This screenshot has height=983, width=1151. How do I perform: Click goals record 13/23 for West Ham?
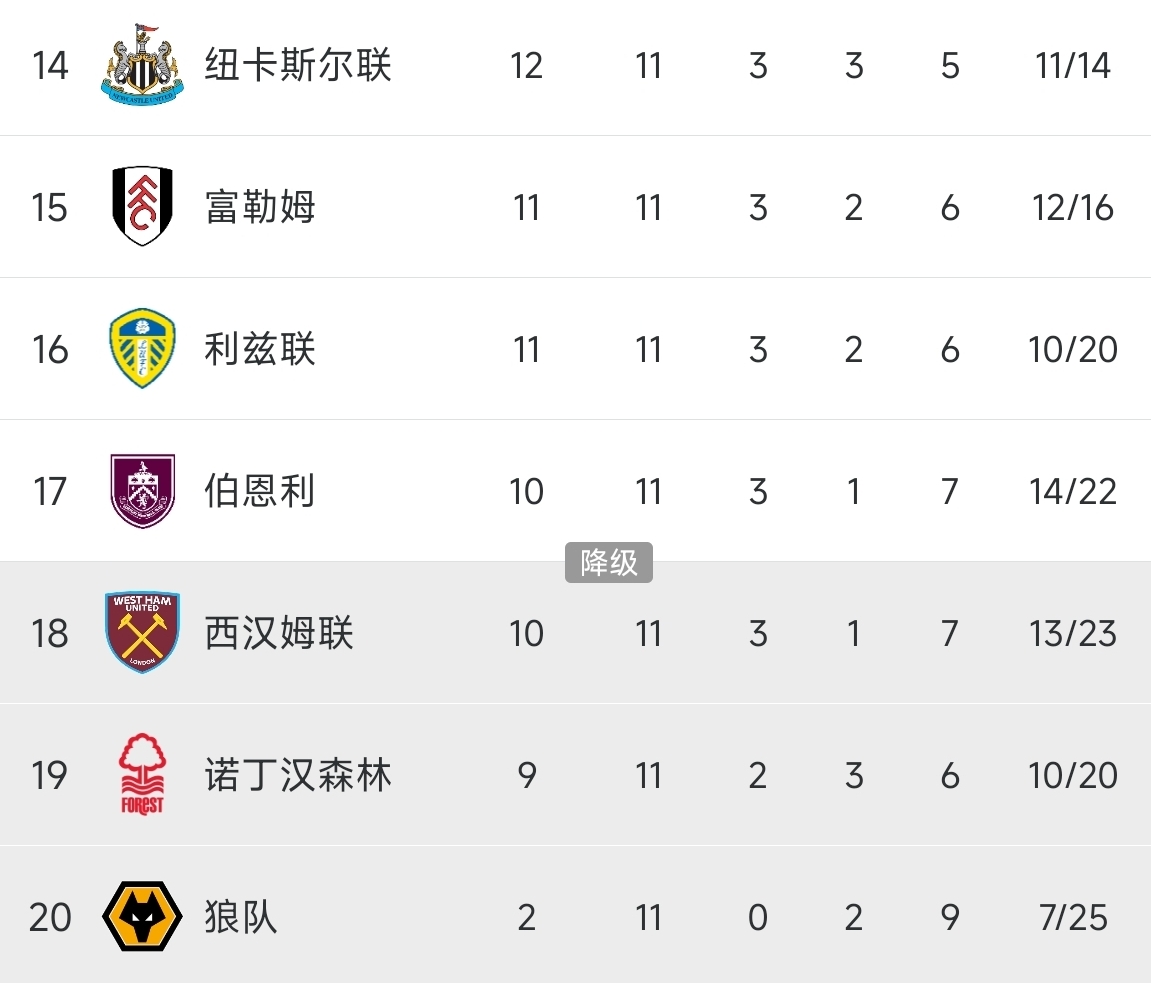tap(1073, 634)
